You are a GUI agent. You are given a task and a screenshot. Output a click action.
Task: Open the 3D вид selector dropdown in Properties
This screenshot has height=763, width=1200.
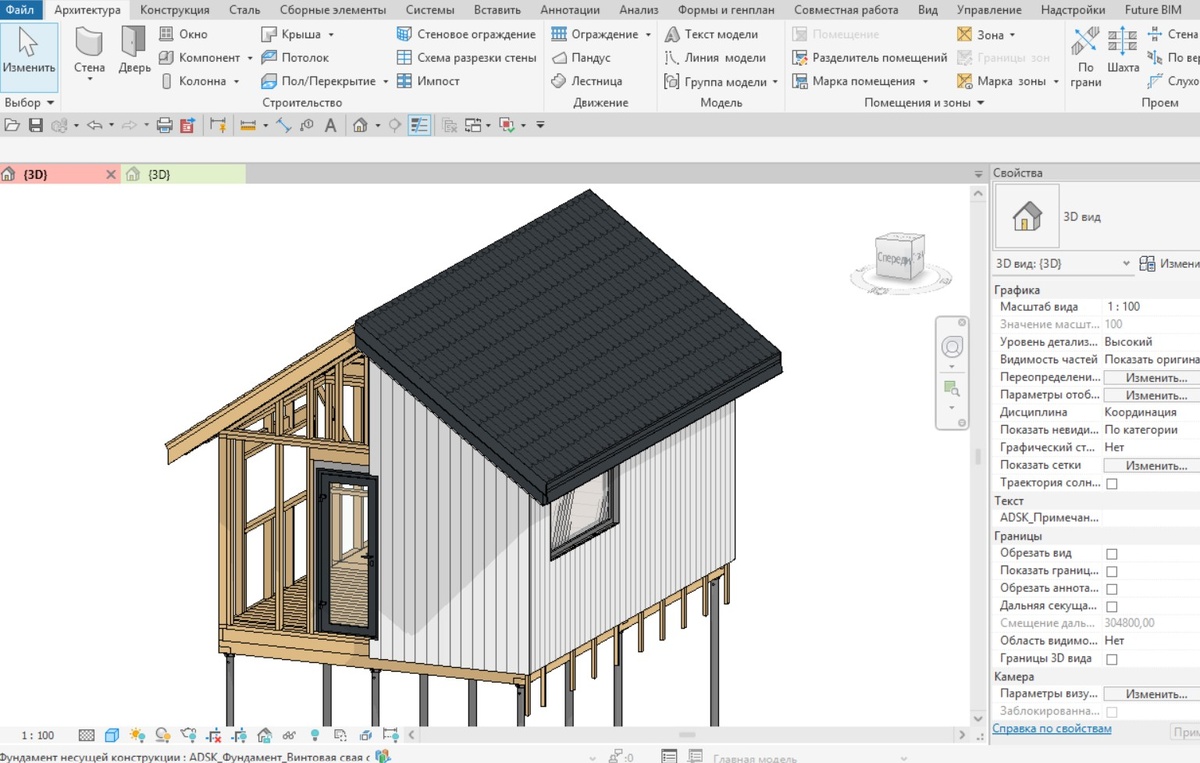[x=1125, y=263]
